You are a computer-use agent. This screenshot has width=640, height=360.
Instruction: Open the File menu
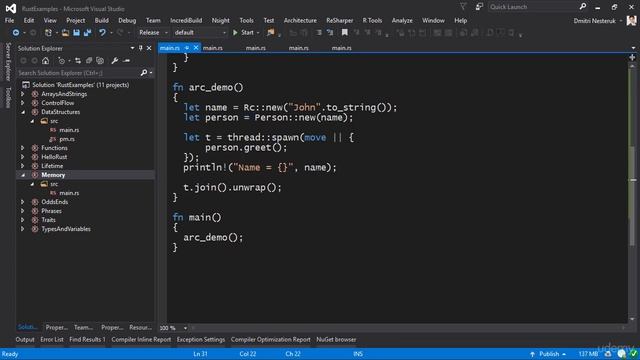click(9, 20)
